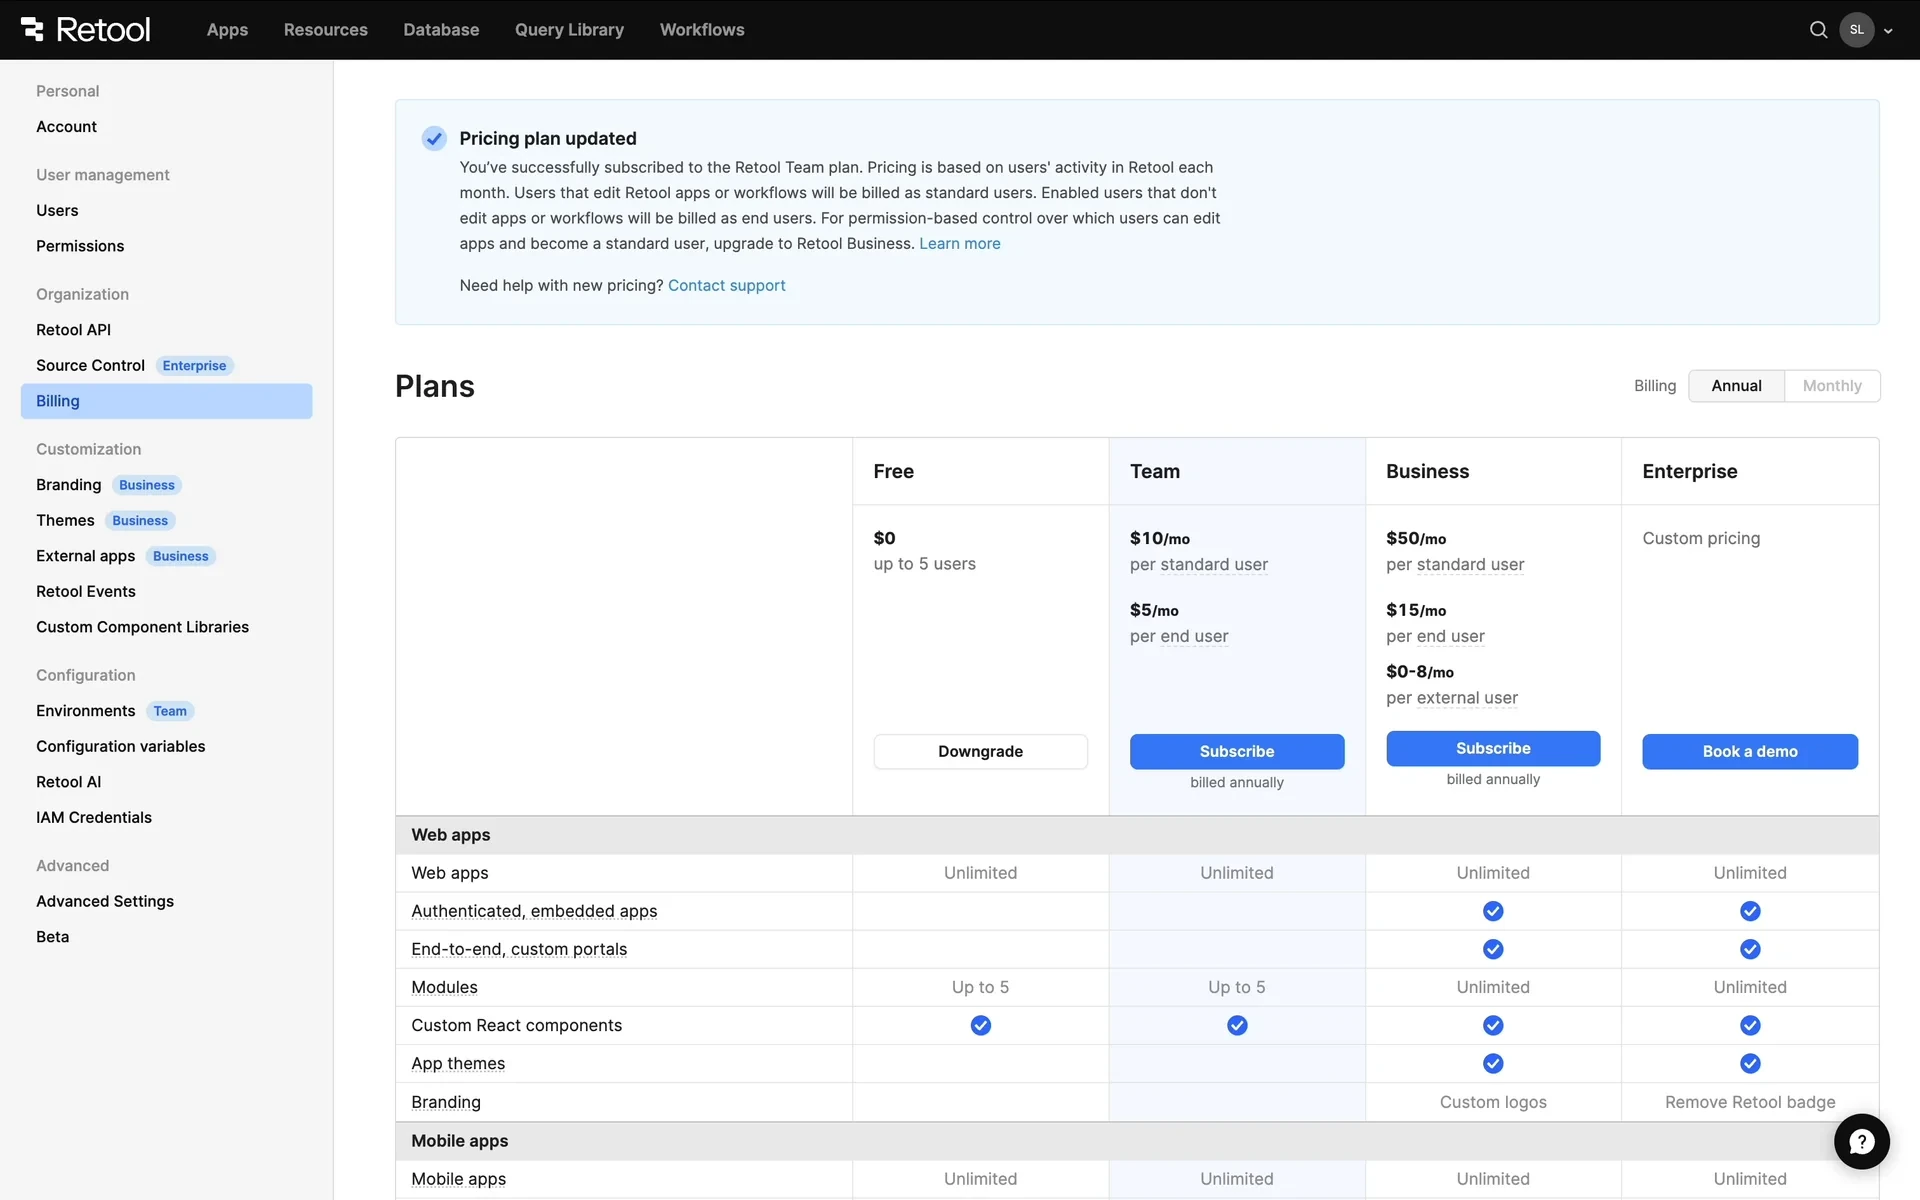Open Permissions settings
This screenshot has height=1200, width=1920.
point(80,246)
